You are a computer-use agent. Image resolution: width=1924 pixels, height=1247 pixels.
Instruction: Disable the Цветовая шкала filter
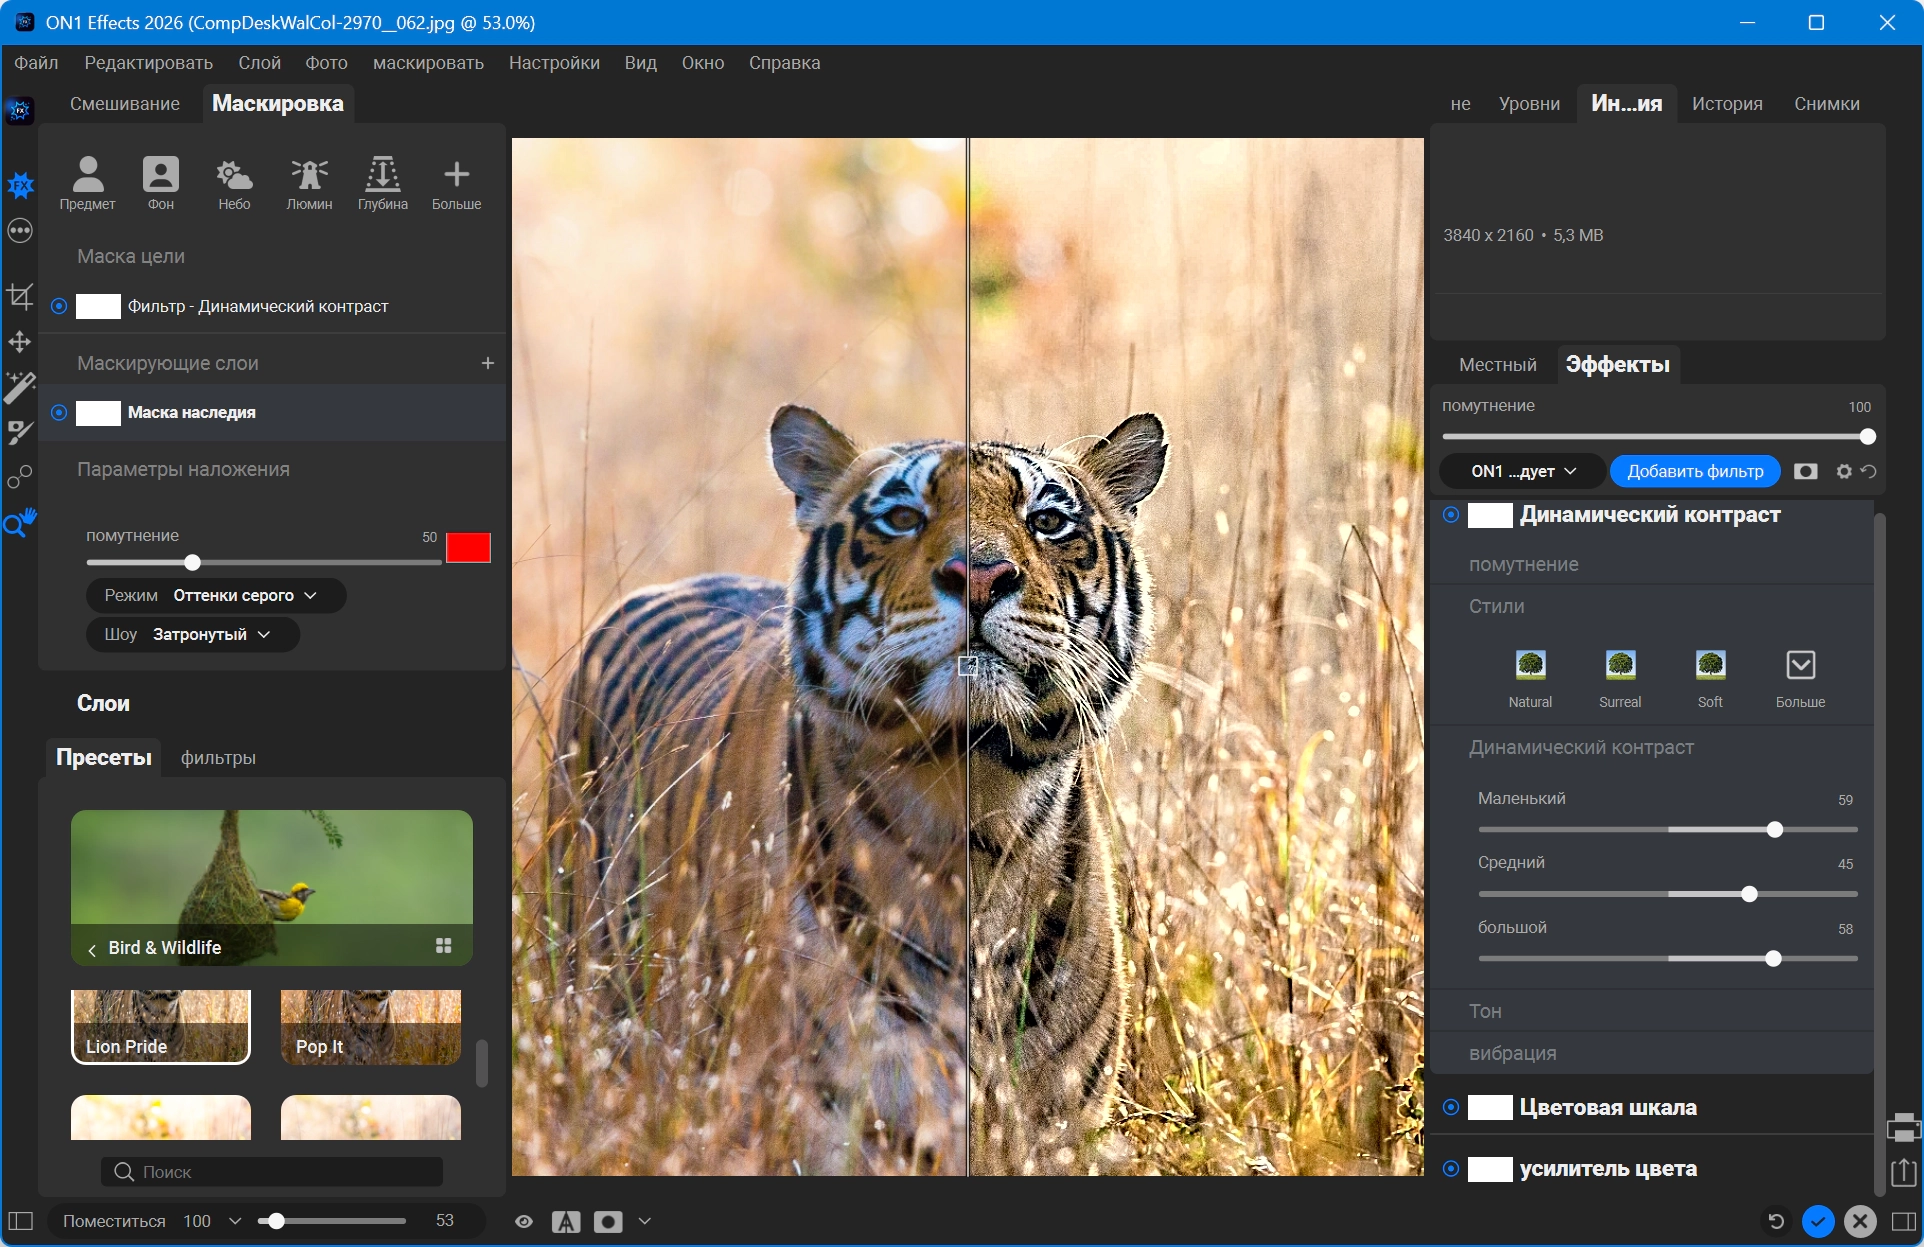(1450, 1107)
